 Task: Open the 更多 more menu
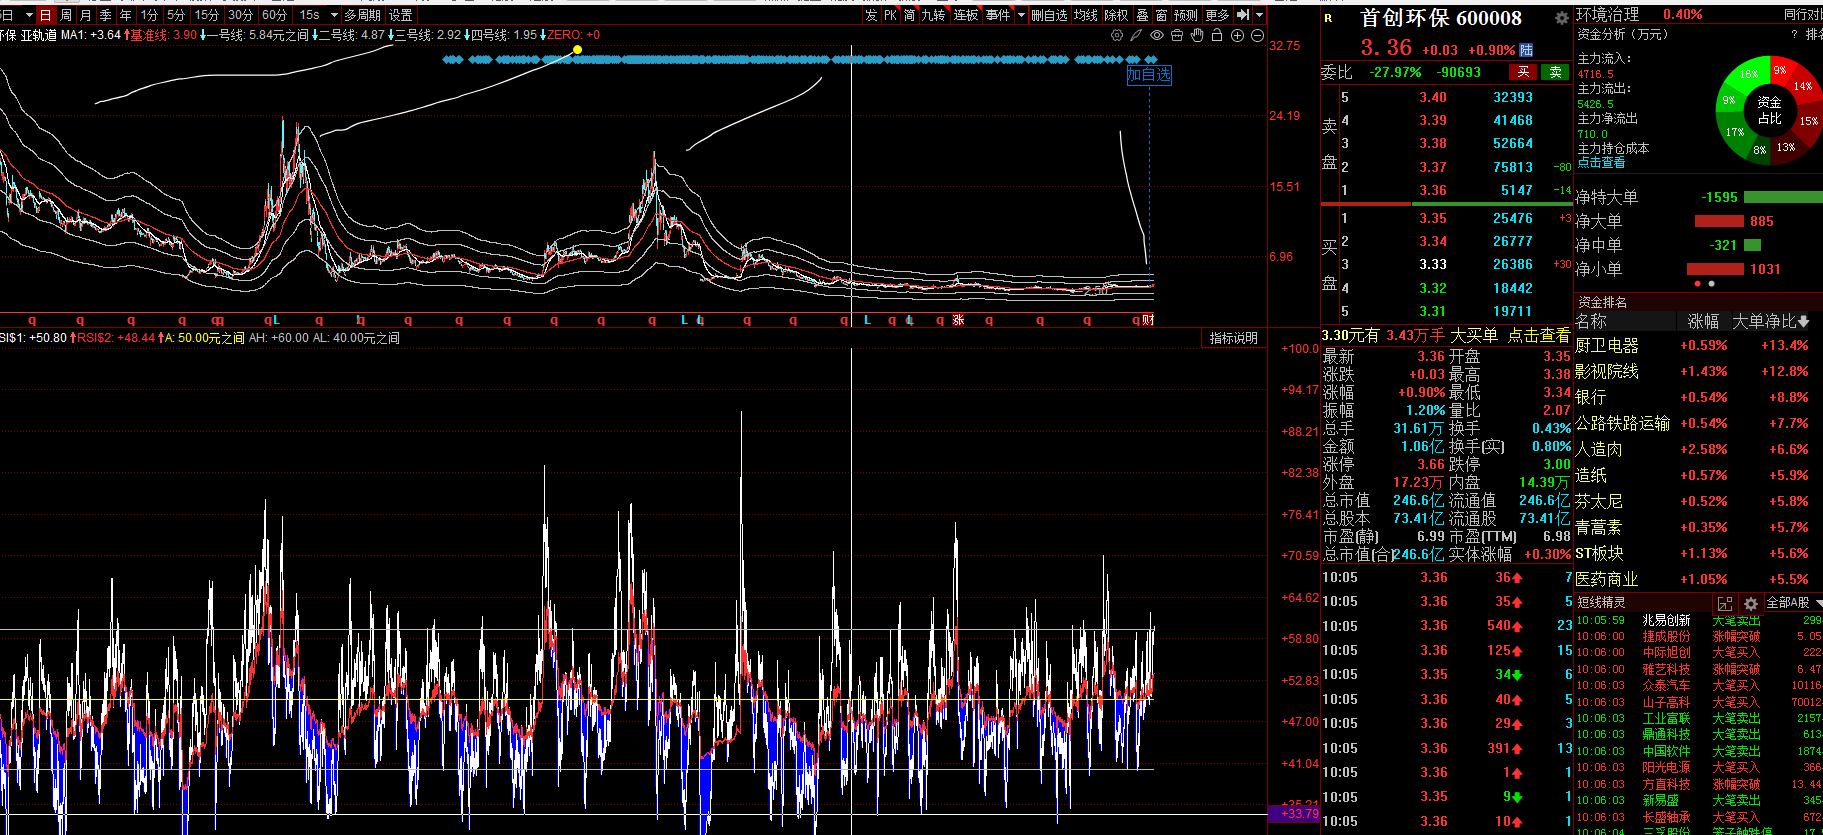pyautogui.click(x=1217, y=15)
